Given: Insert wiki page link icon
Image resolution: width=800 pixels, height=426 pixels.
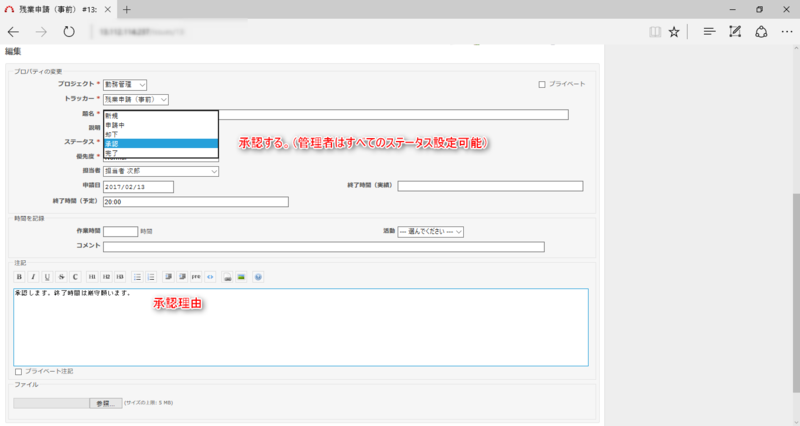Looking at the screenshot, I should [228, 277].
